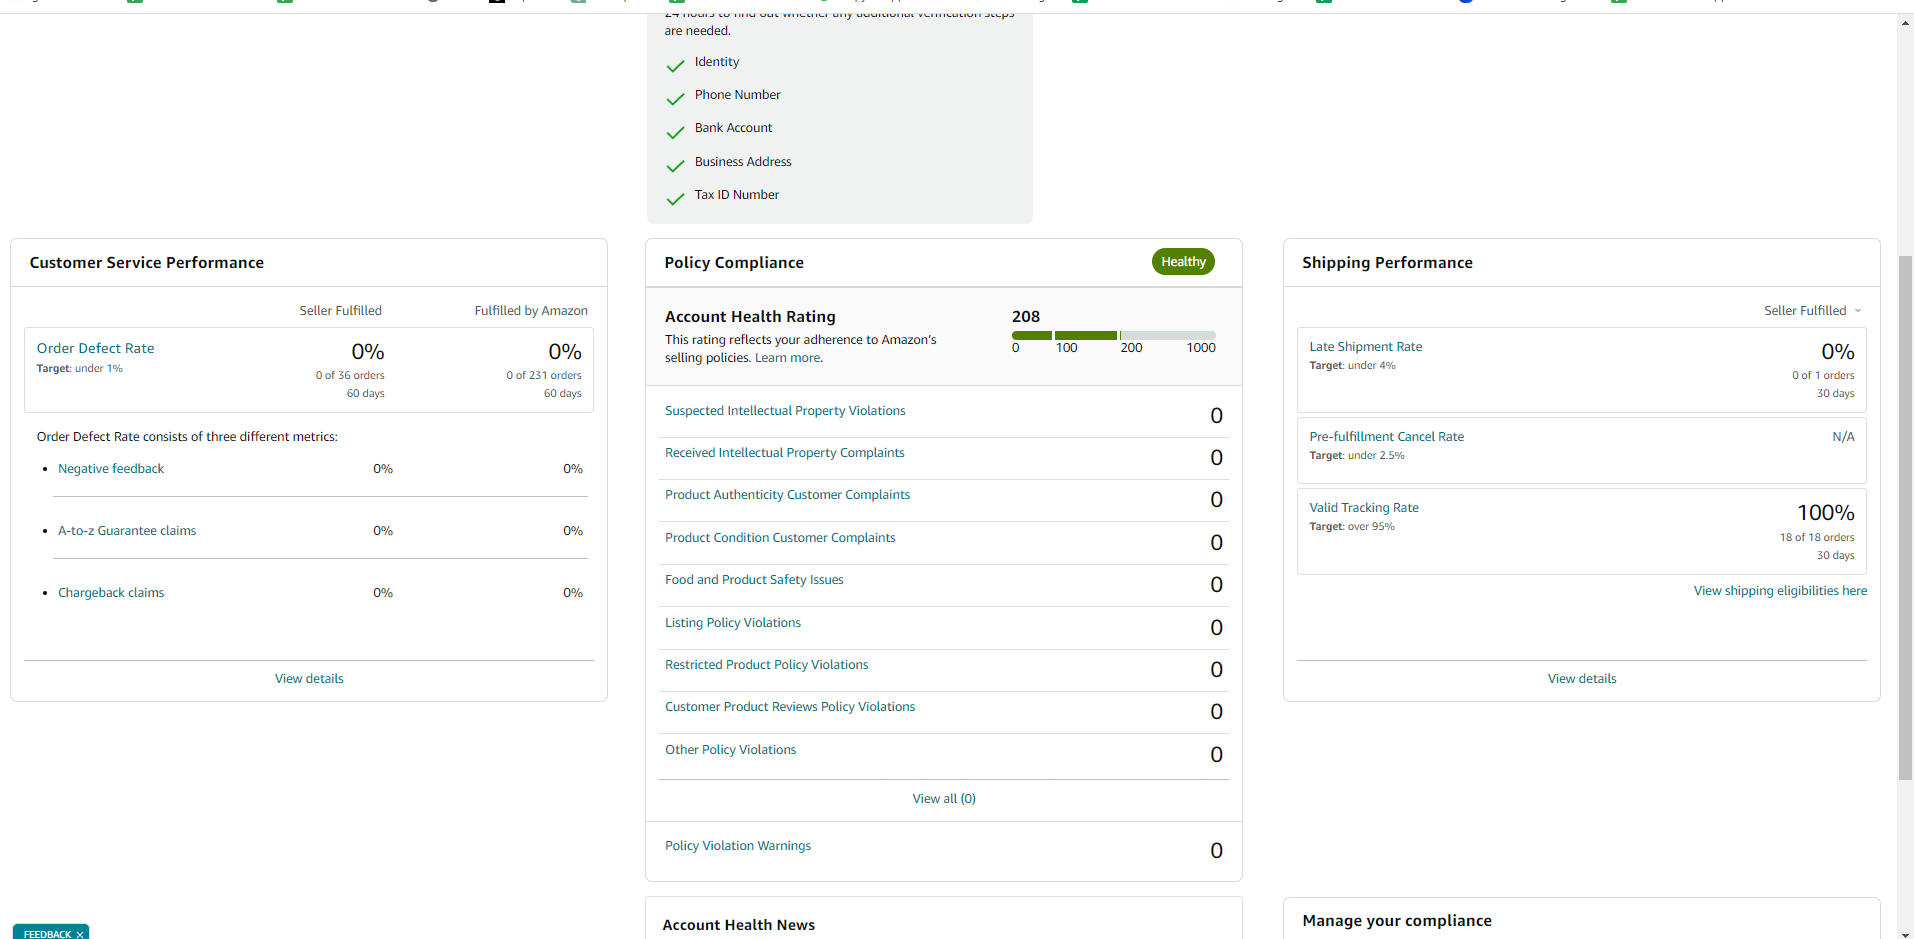Click the Fulfilled by Amazon column header
The height and width of the screenshot is (939, 1914).
point(531,311)
